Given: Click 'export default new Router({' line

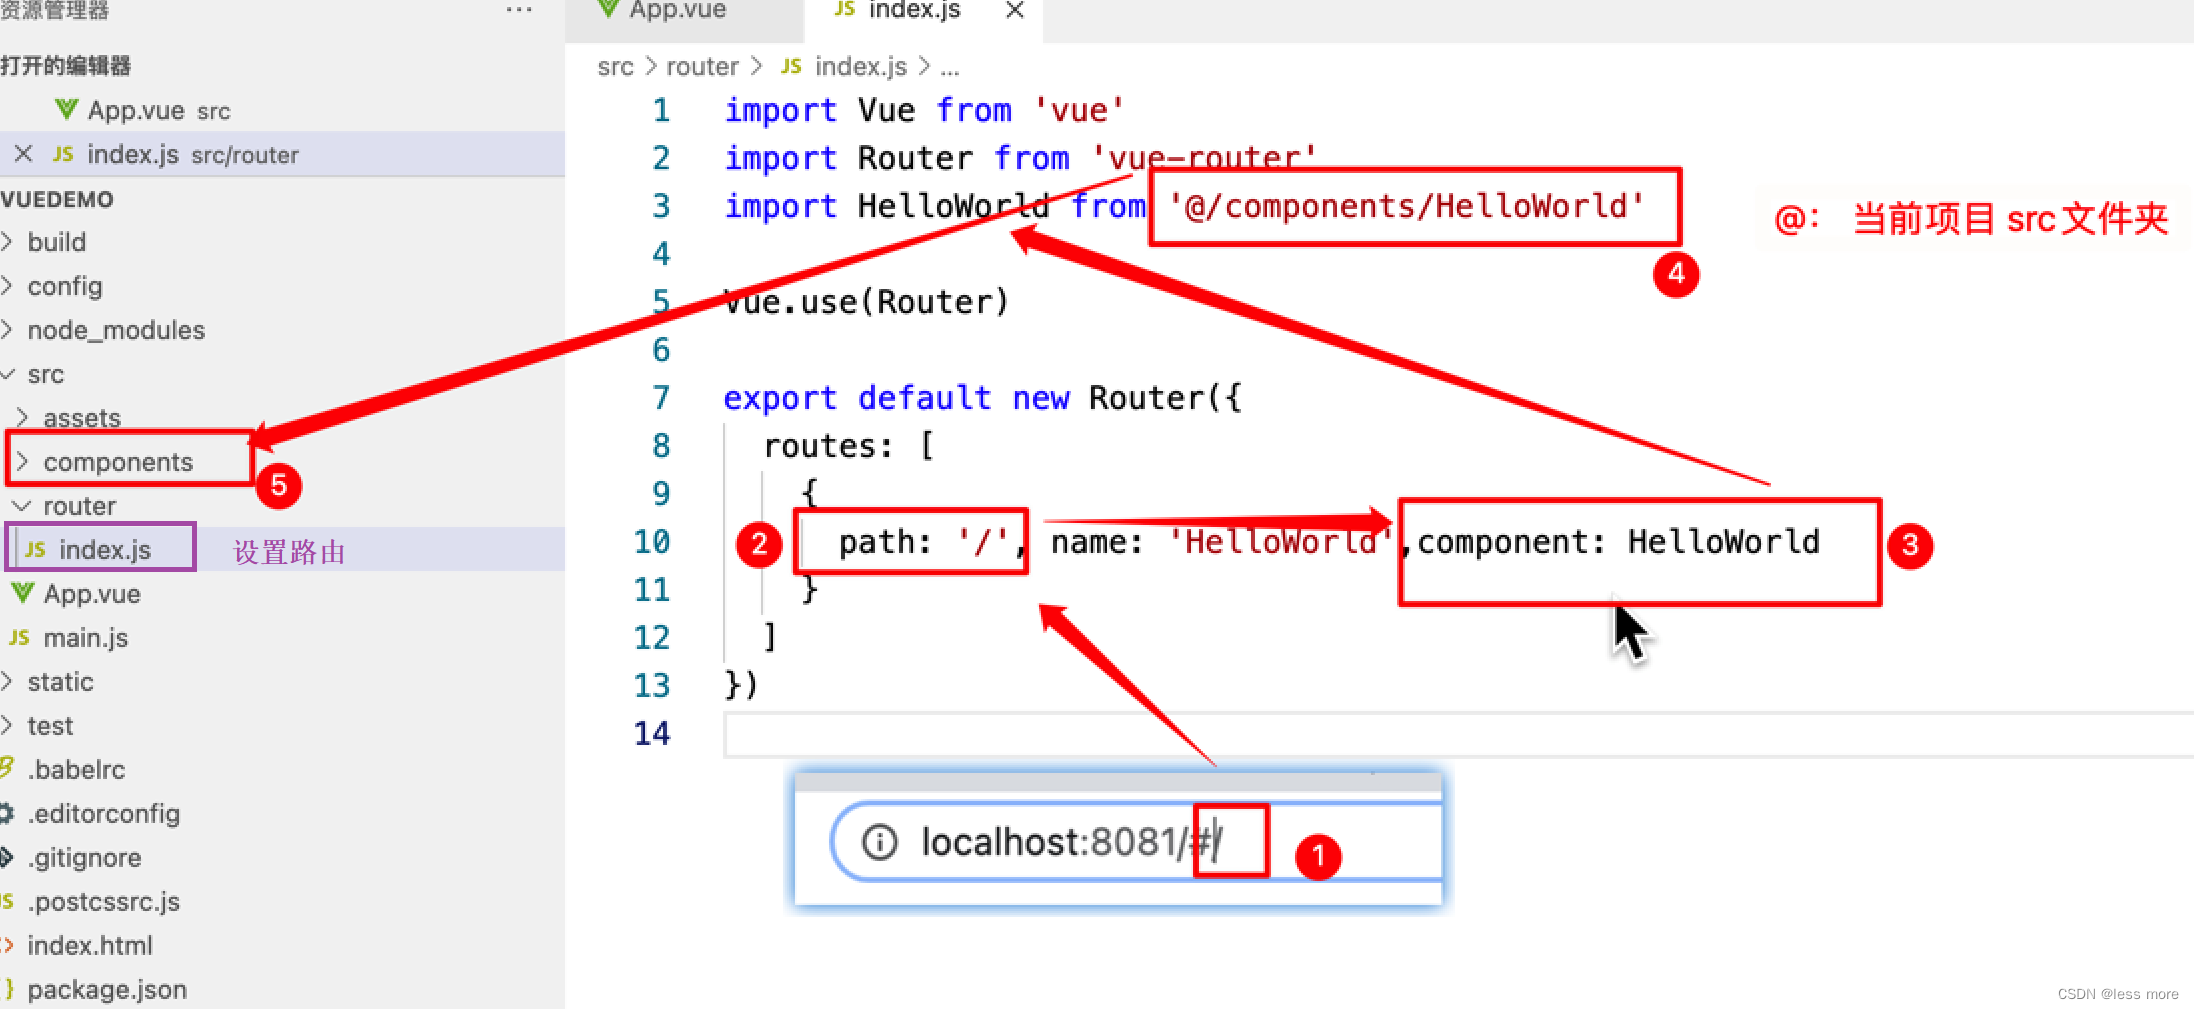Looking at the screenshot, I should tap(982, 398).
